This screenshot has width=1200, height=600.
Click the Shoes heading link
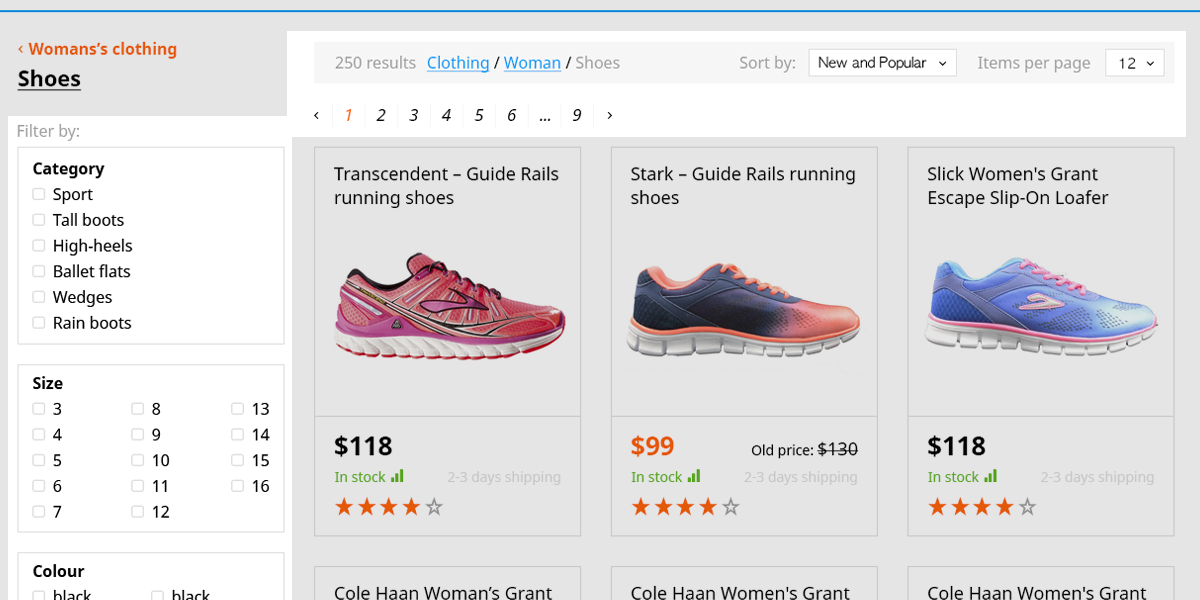[49, 79]
